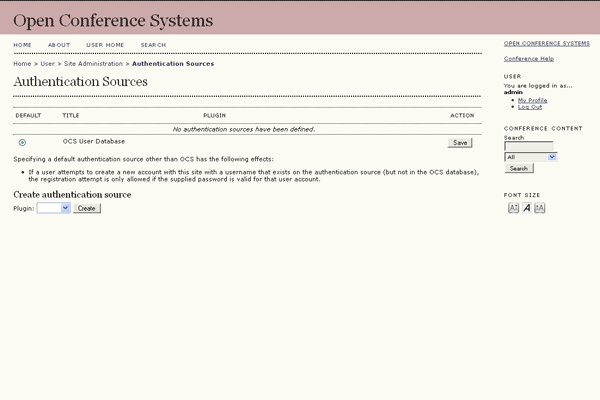Click Search in the top navigation bar
Screen dimensions: 600x400
pyautogui.click(x=153, y=45)
